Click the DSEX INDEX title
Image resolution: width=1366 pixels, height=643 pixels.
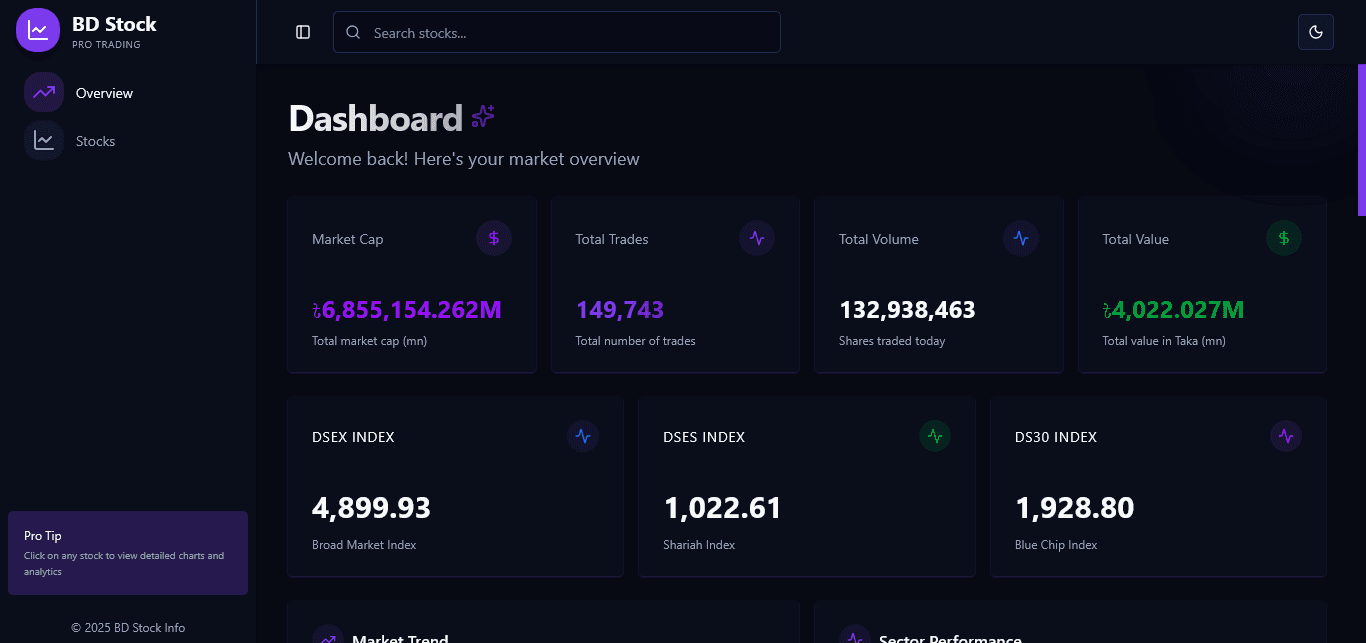click(x=353, y=437)
